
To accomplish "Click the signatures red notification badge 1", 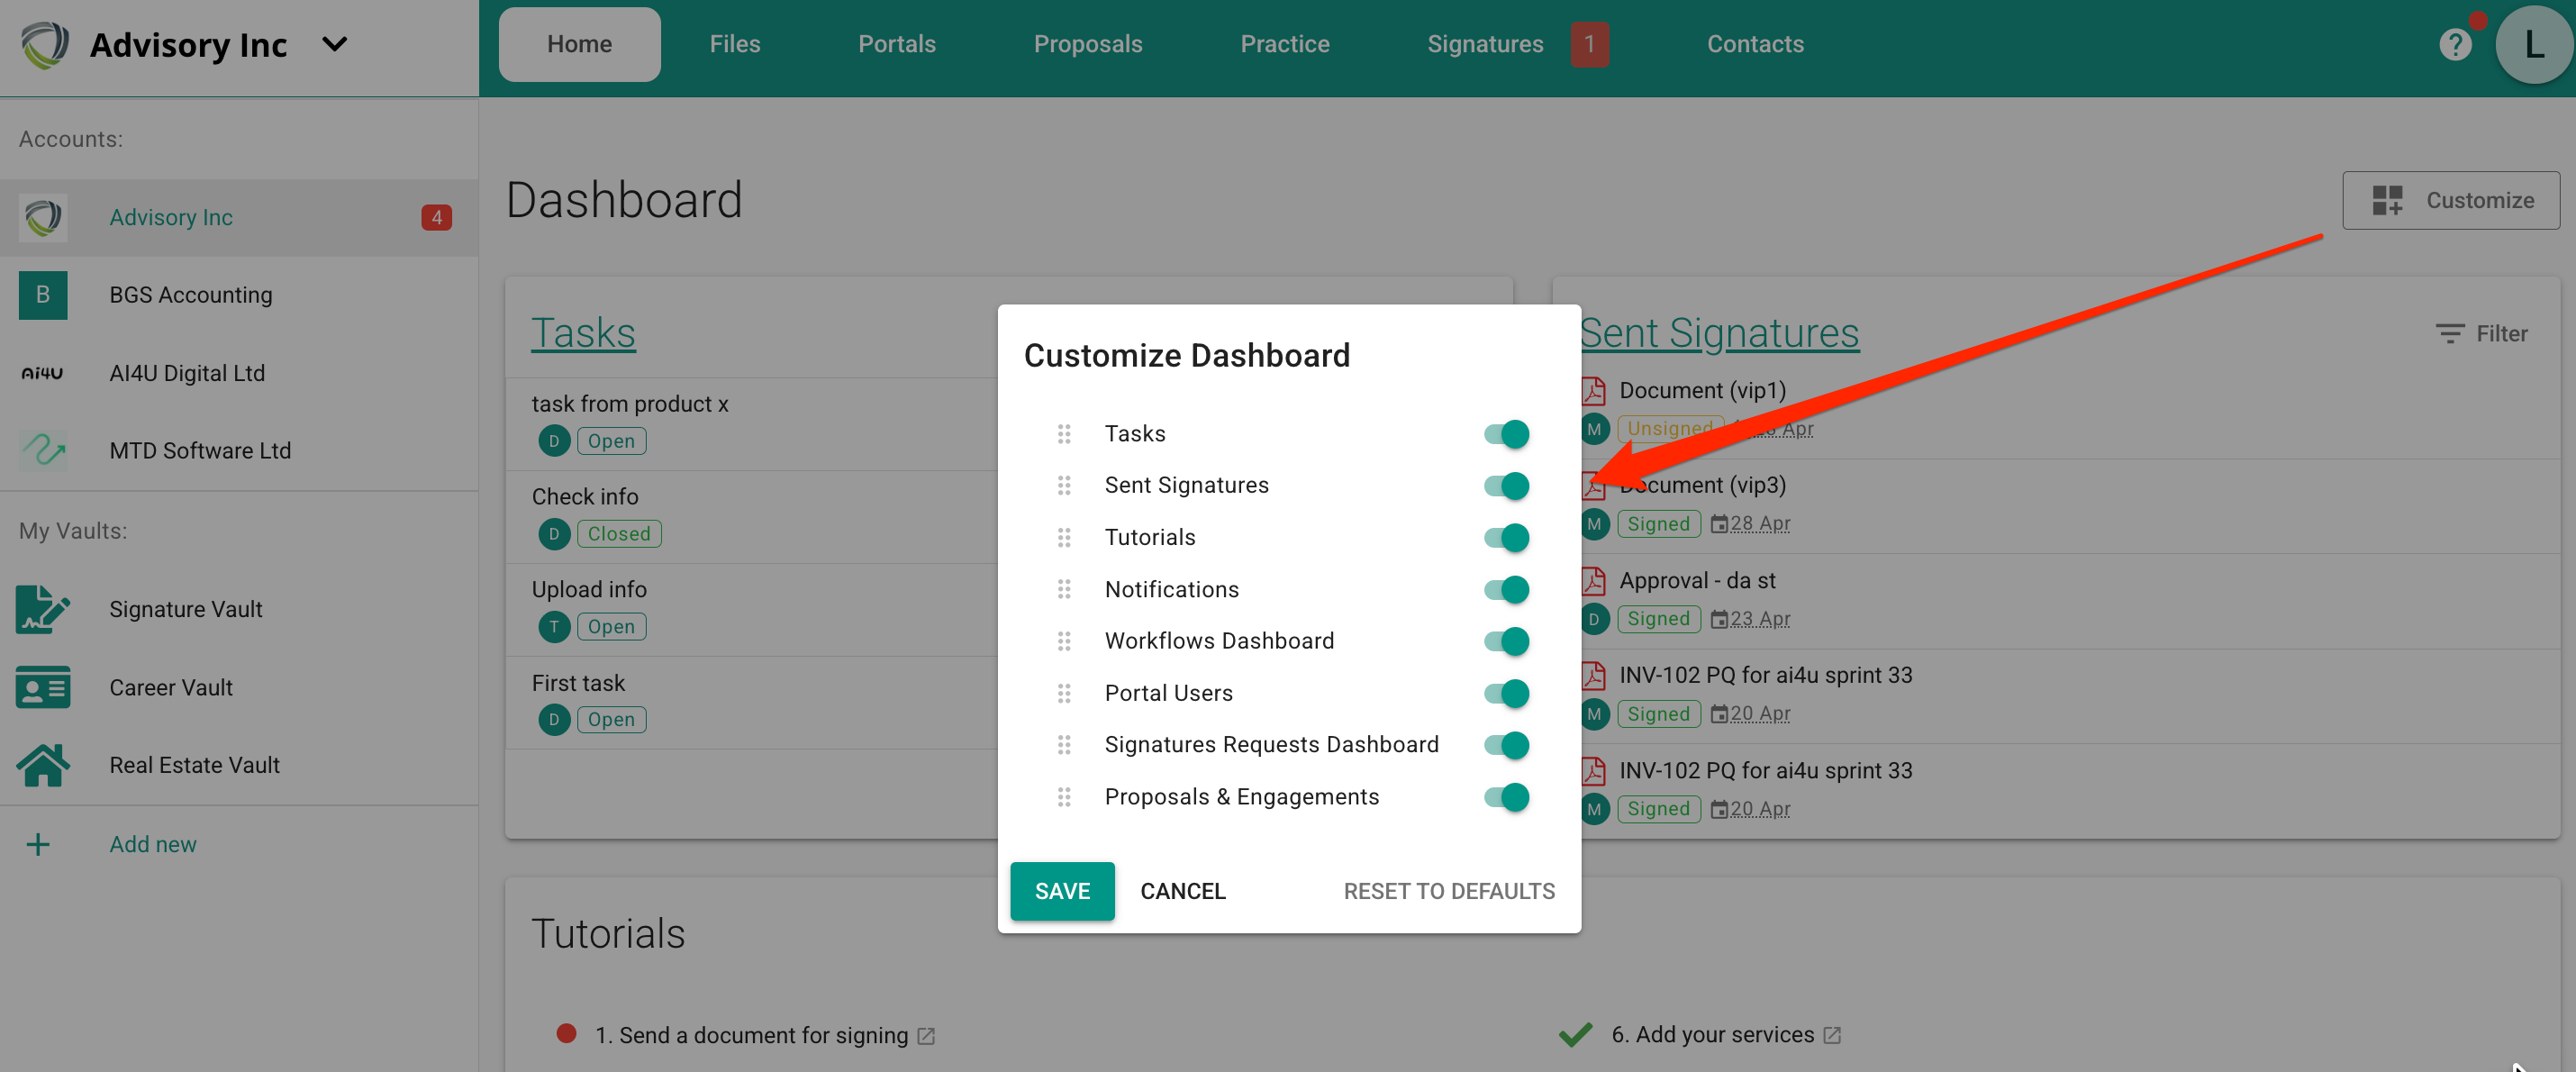I will [x=1589, y=45].
